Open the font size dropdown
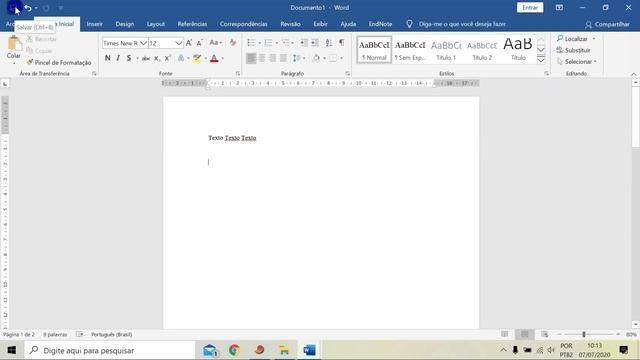 [178, 43]
